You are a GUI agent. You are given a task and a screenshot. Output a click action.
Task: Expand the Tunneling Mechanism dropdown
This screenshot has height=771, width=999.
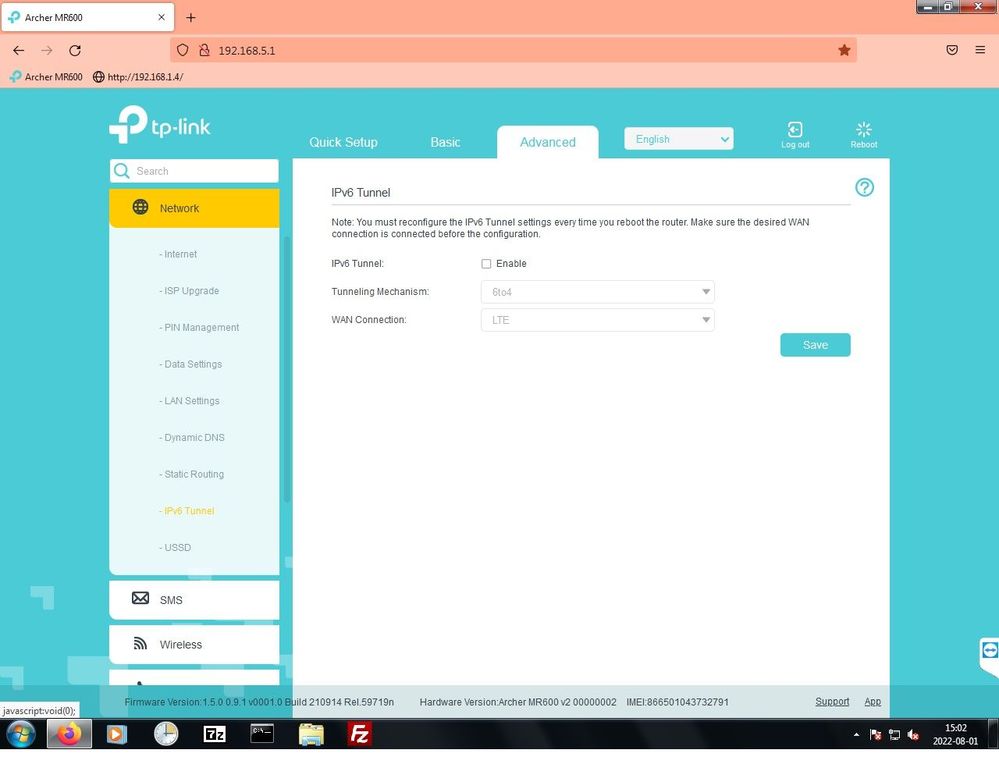(x=597, y=292)
